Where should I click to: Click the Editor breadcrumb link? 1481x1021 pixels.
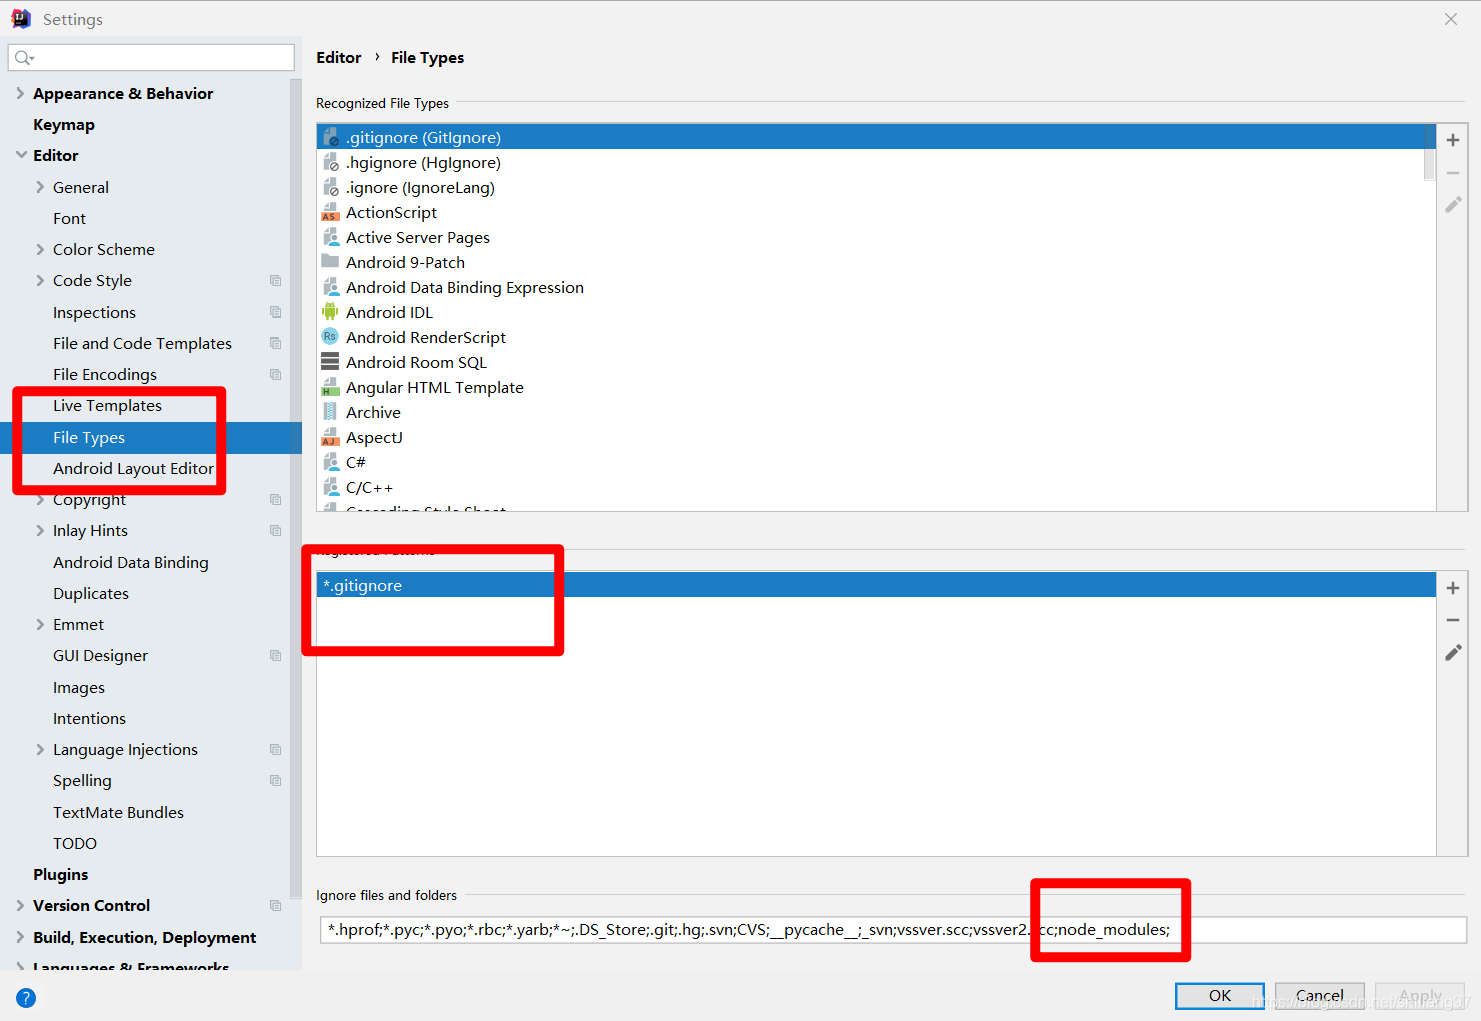339,58
